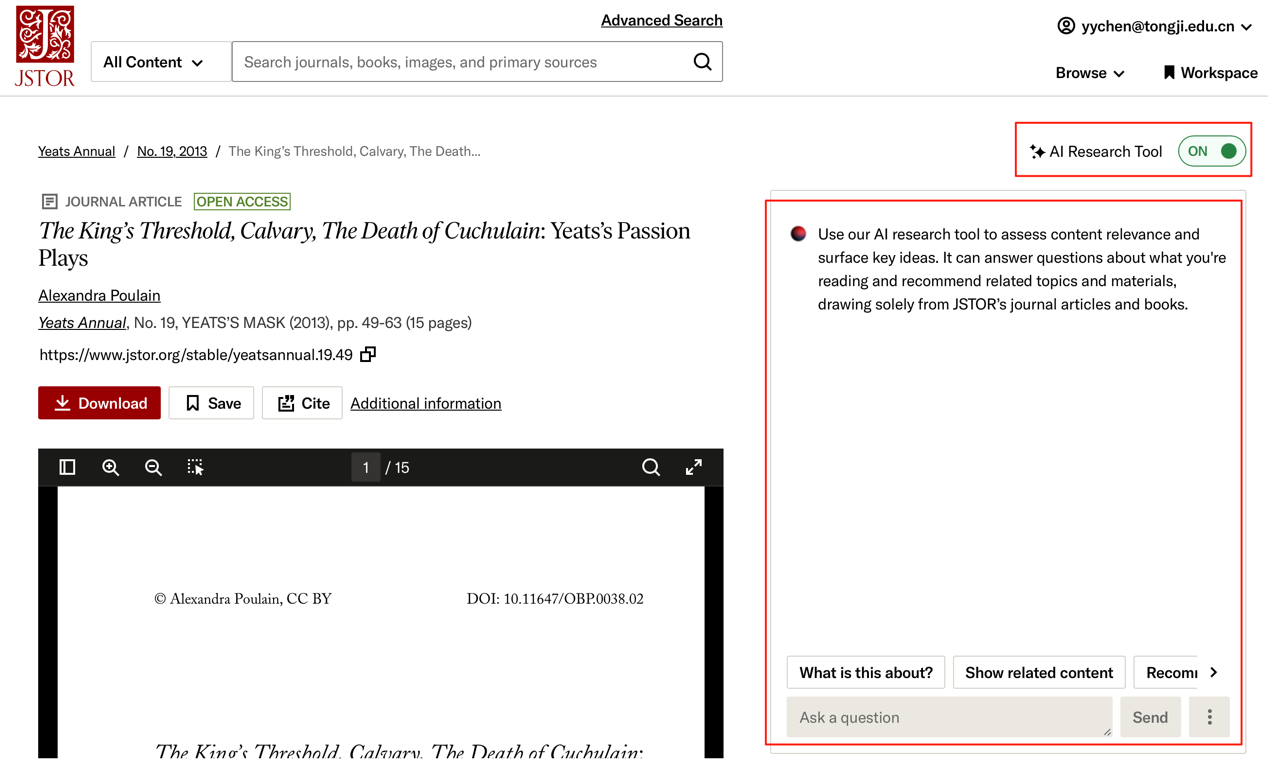1269x759 pixels.
Task: Open the JSTOR home logo
Action: click(x=45, y=46)
